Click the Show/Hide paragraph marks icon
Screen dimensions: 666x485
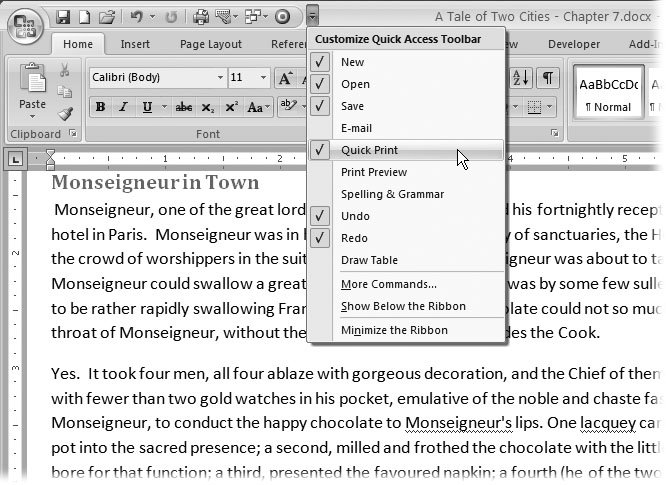pos(548,78)
